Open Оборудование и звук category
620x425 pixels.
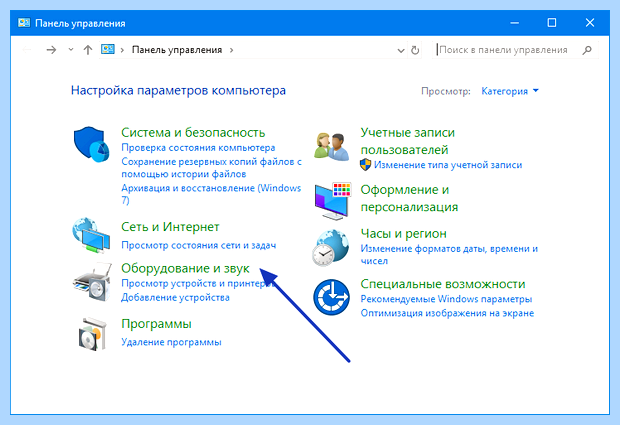[185, 268]
